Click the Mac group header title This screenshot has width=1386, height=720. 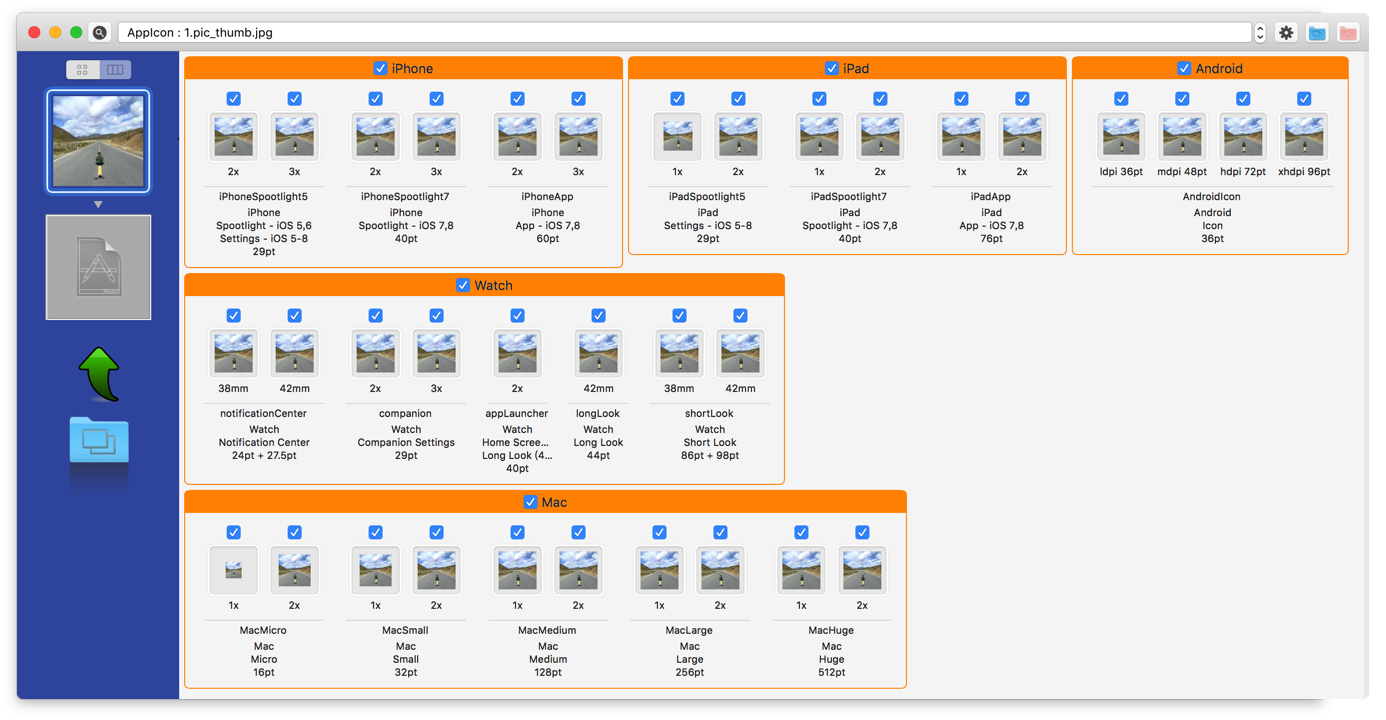pos(554,502)
